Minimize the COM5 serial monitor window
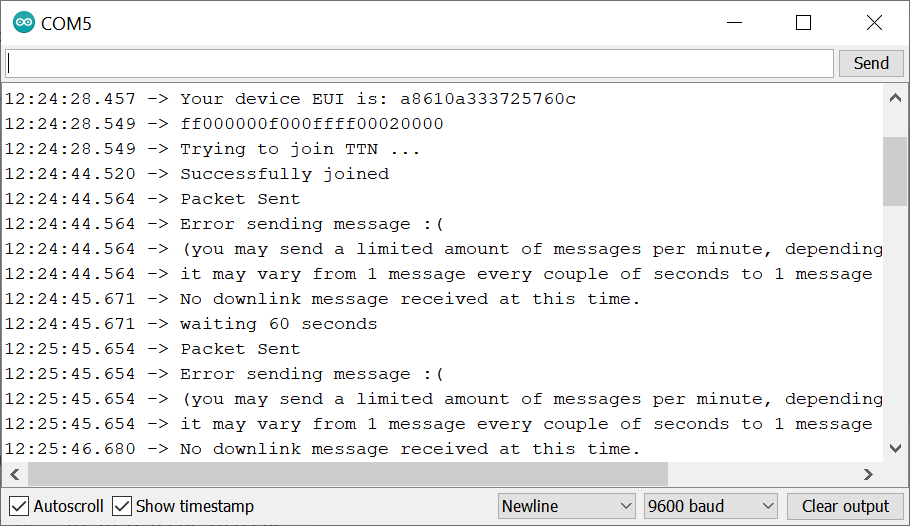910x526 pixels. (x=735, y=23)
